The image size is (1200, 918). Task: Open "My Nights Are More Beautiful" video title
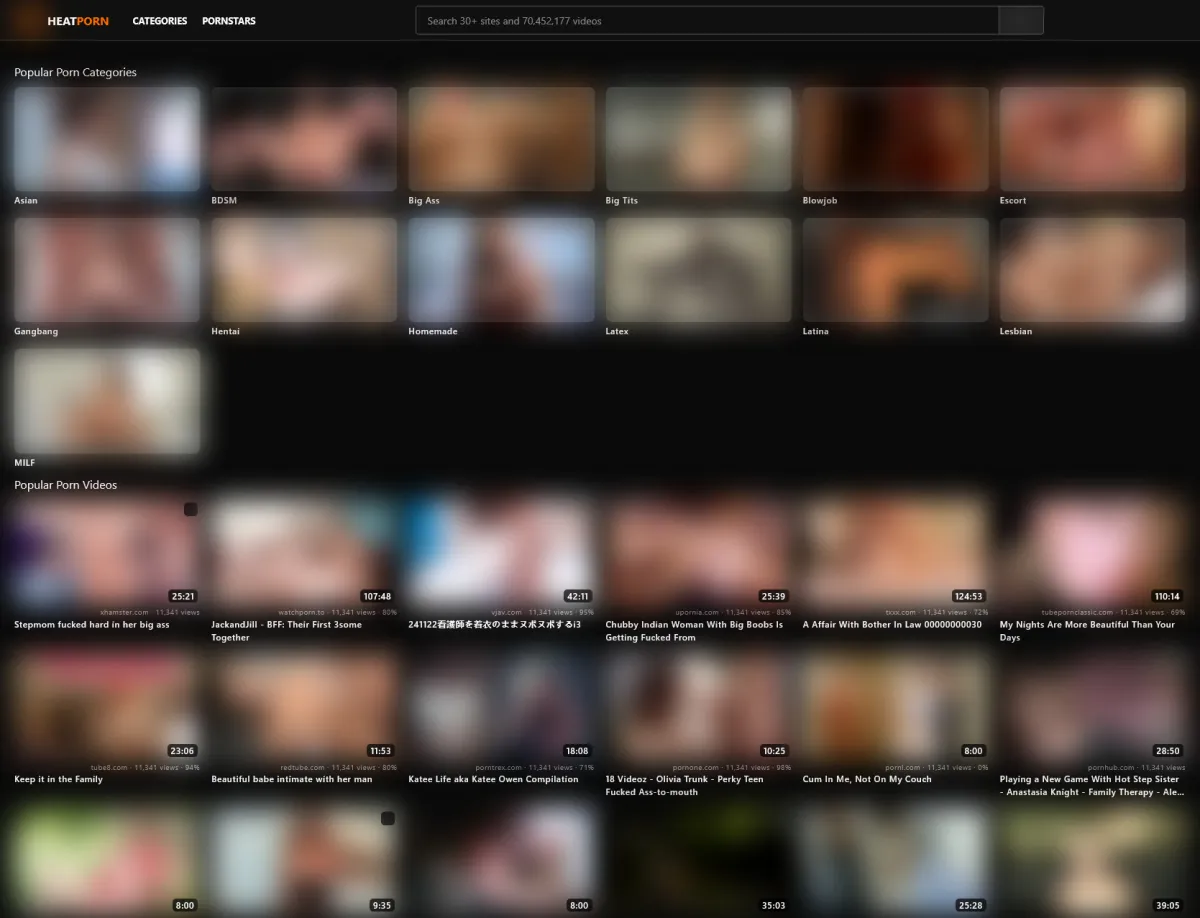tap(1087, 625)
